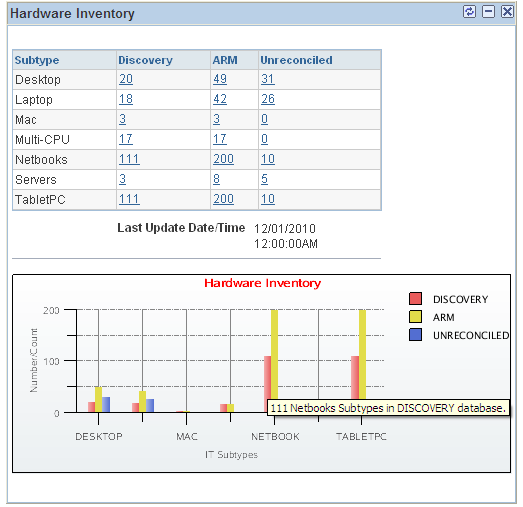Click the DESKTOP axis label
523x507 pixels.
(x=99, y=437)
